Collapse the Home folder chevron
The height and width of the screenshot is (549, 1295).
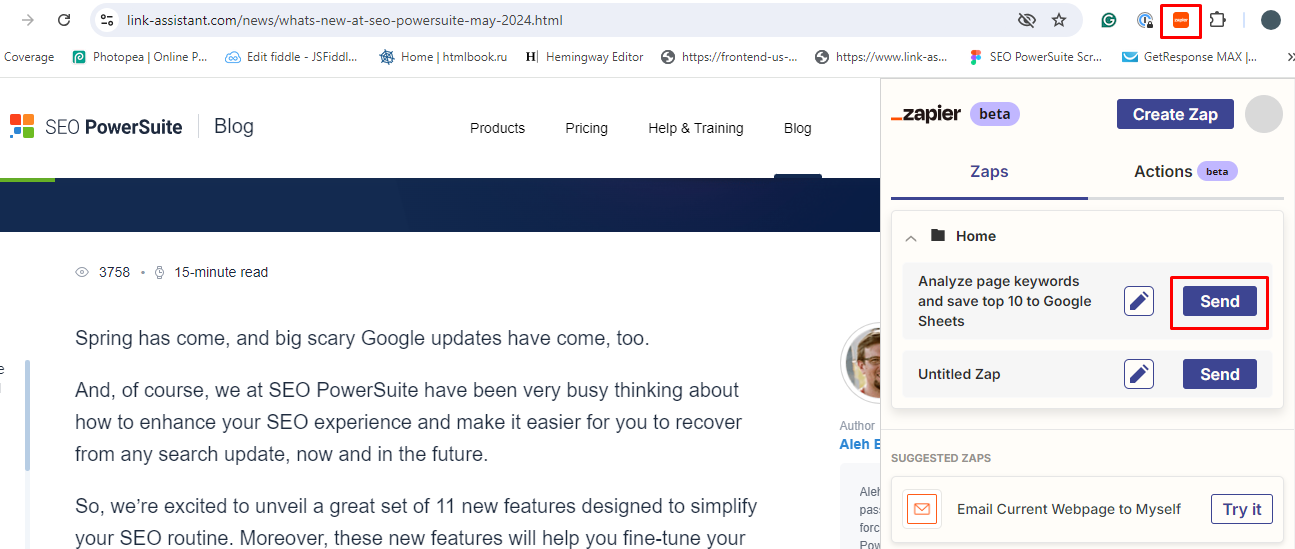(911, 237)
